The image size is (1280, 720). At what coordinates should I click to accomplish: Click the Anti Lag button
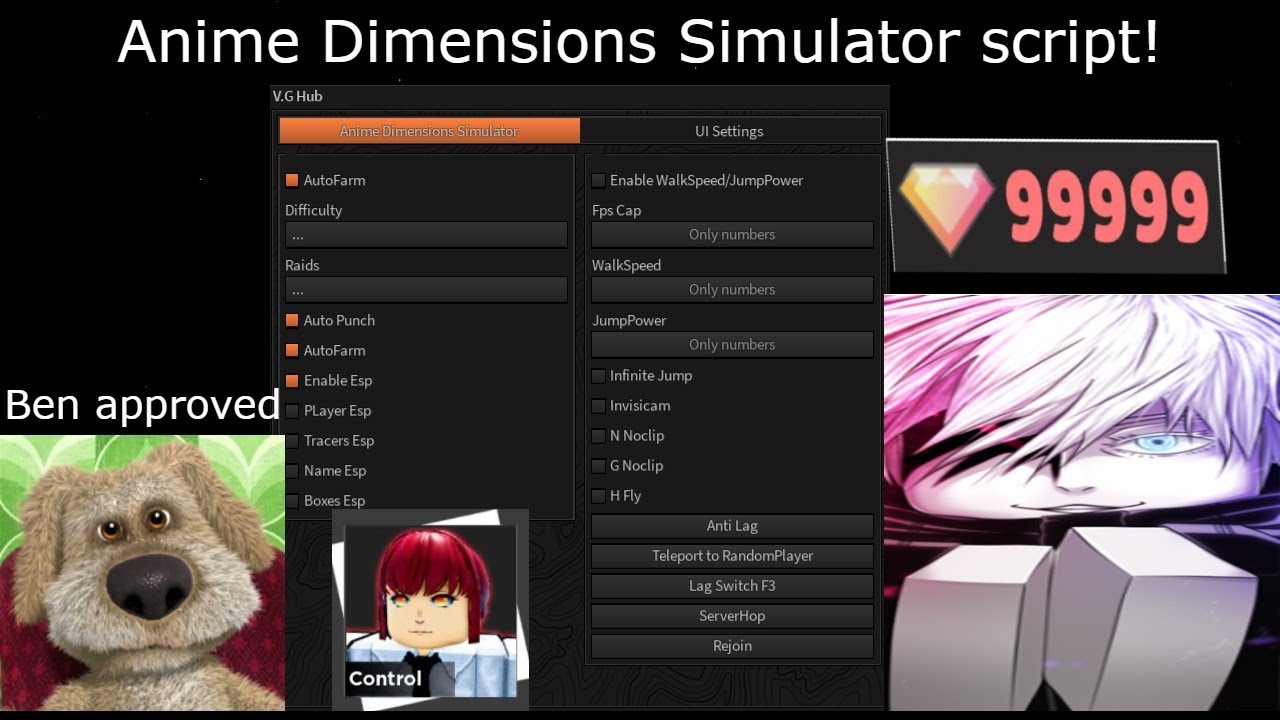(x=732, y=526)
